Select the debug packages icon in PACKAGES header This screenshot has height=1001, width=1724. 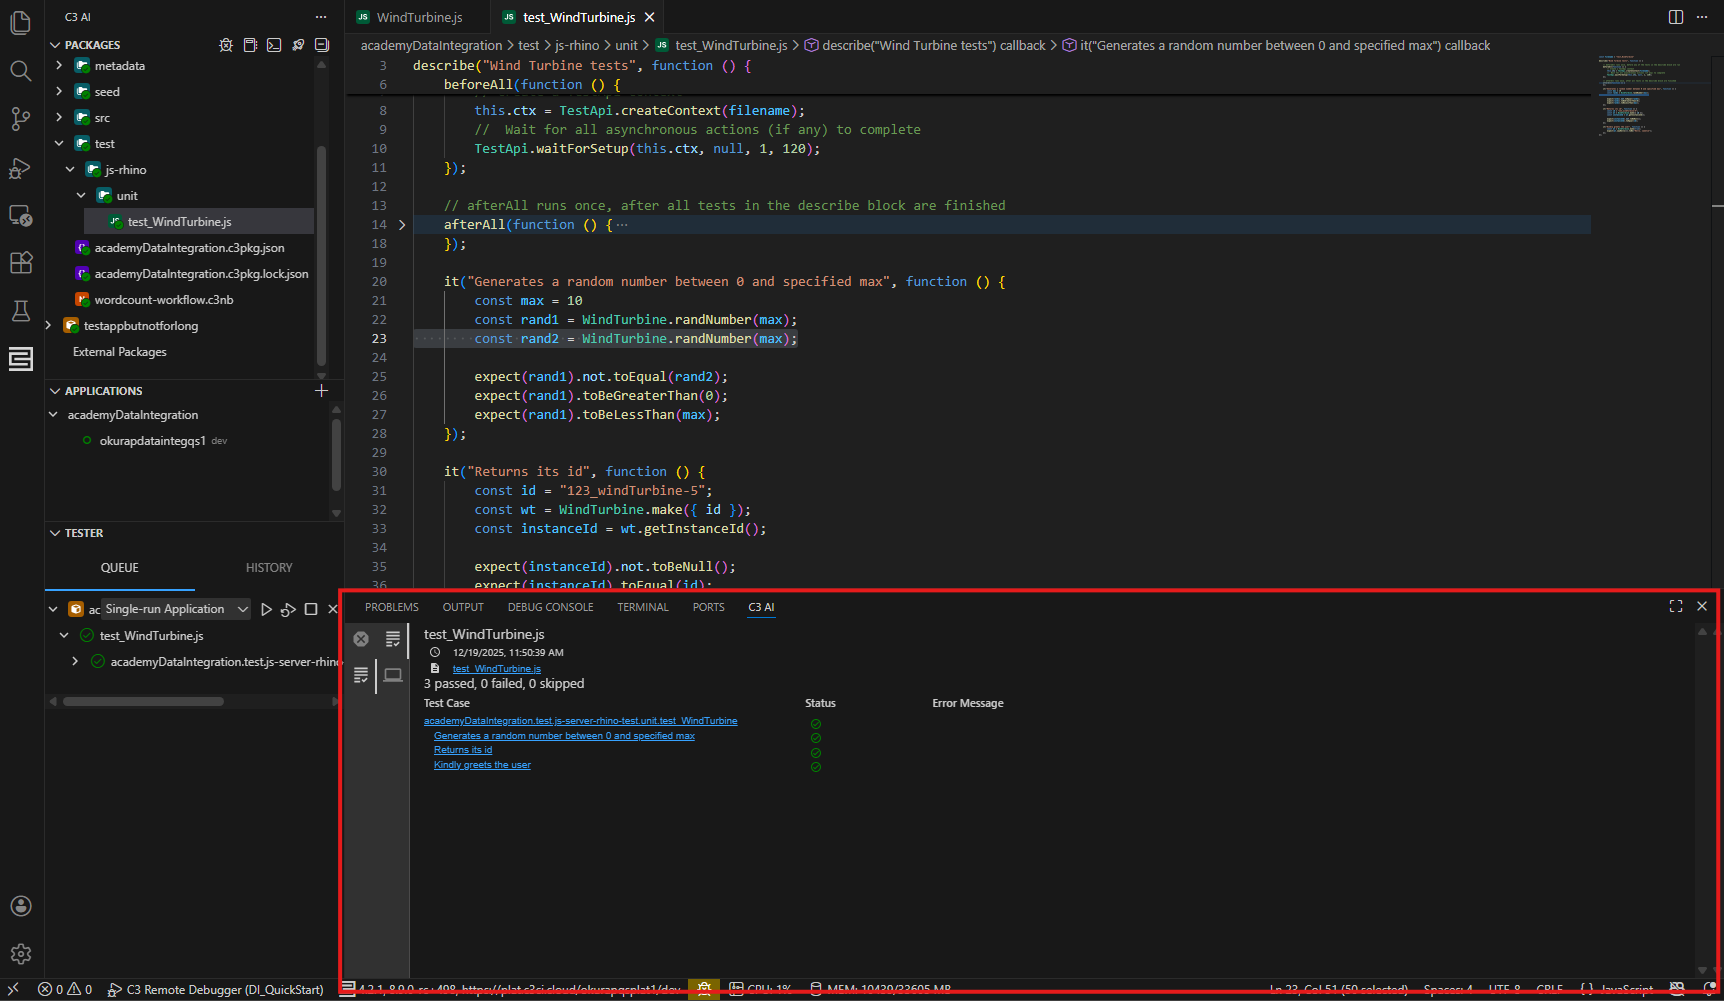pyautogui.click(x=227, y=45)
